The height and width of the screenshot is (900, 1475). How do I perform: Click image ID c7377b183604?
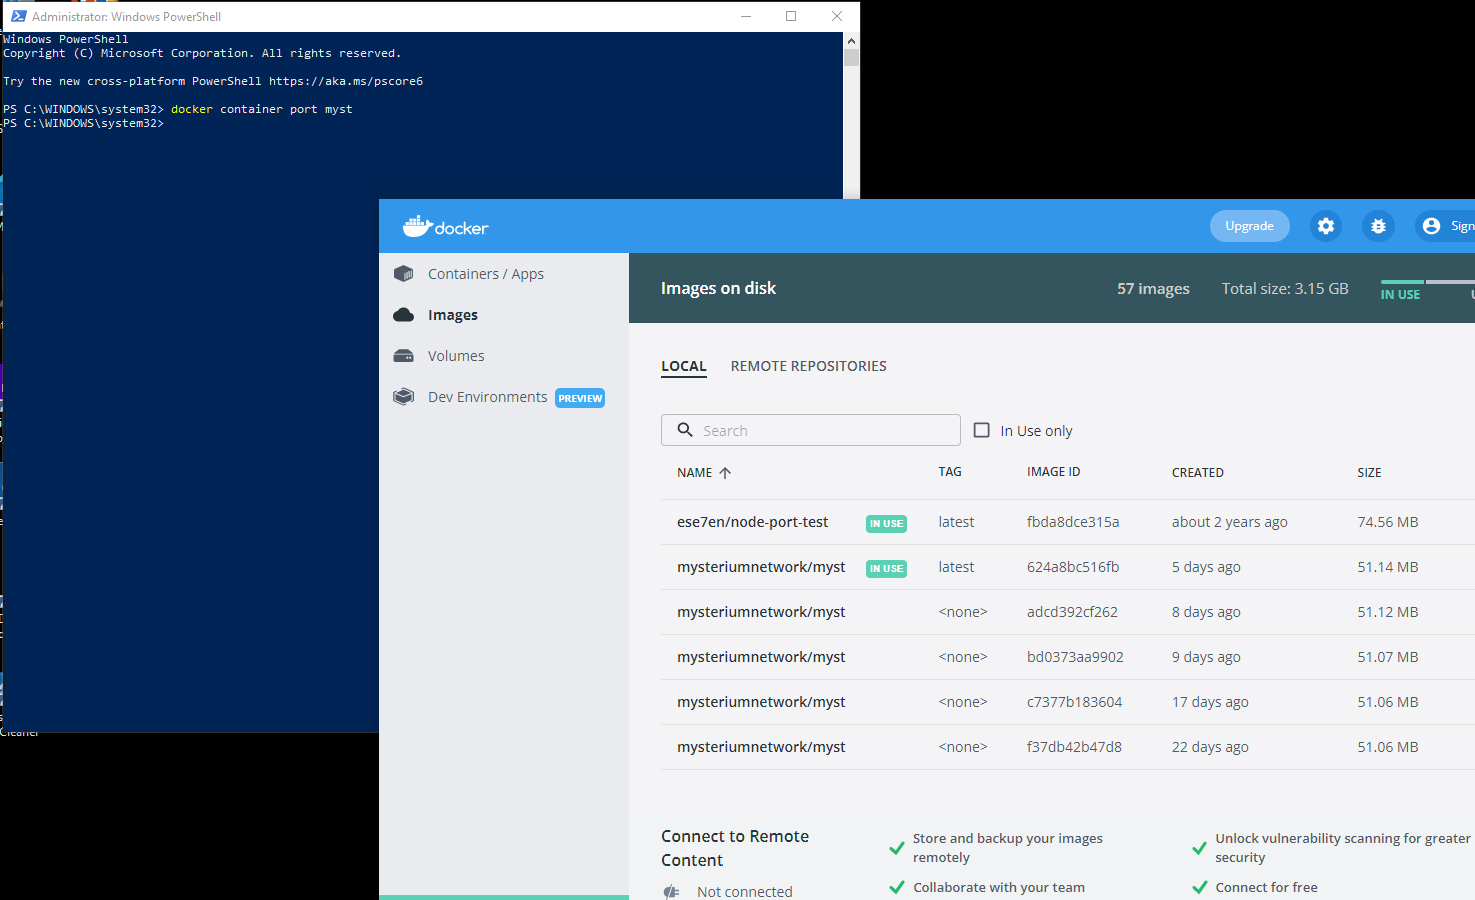click(1074, 702)
